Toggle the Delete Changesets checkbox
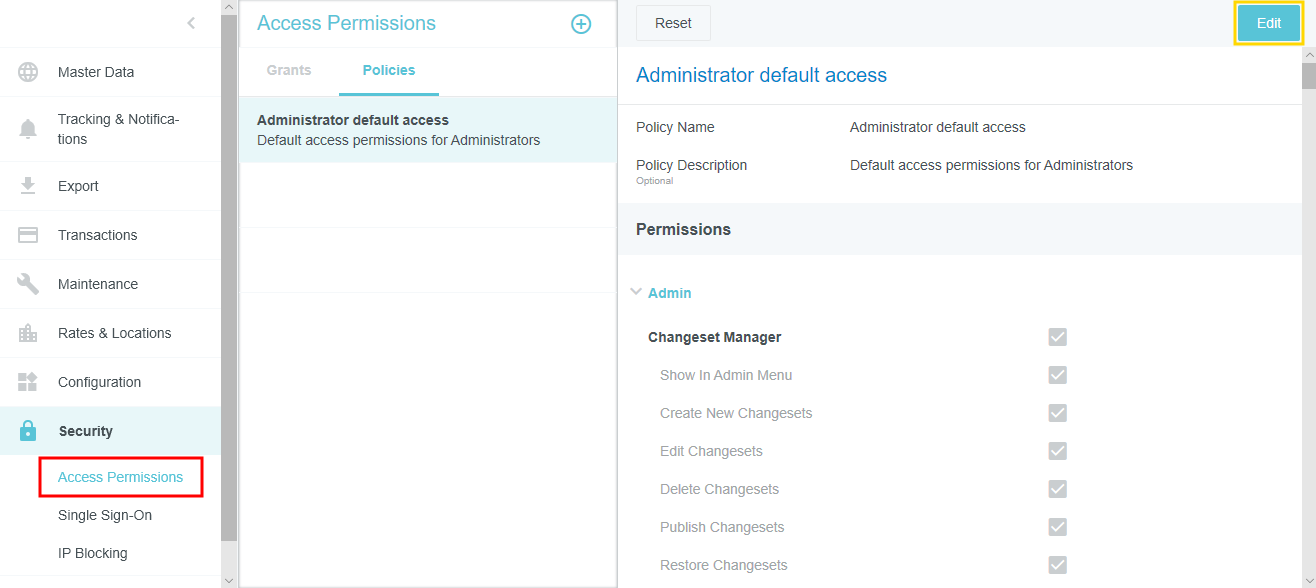The image size is (1316, 588). coord(1057,489)
